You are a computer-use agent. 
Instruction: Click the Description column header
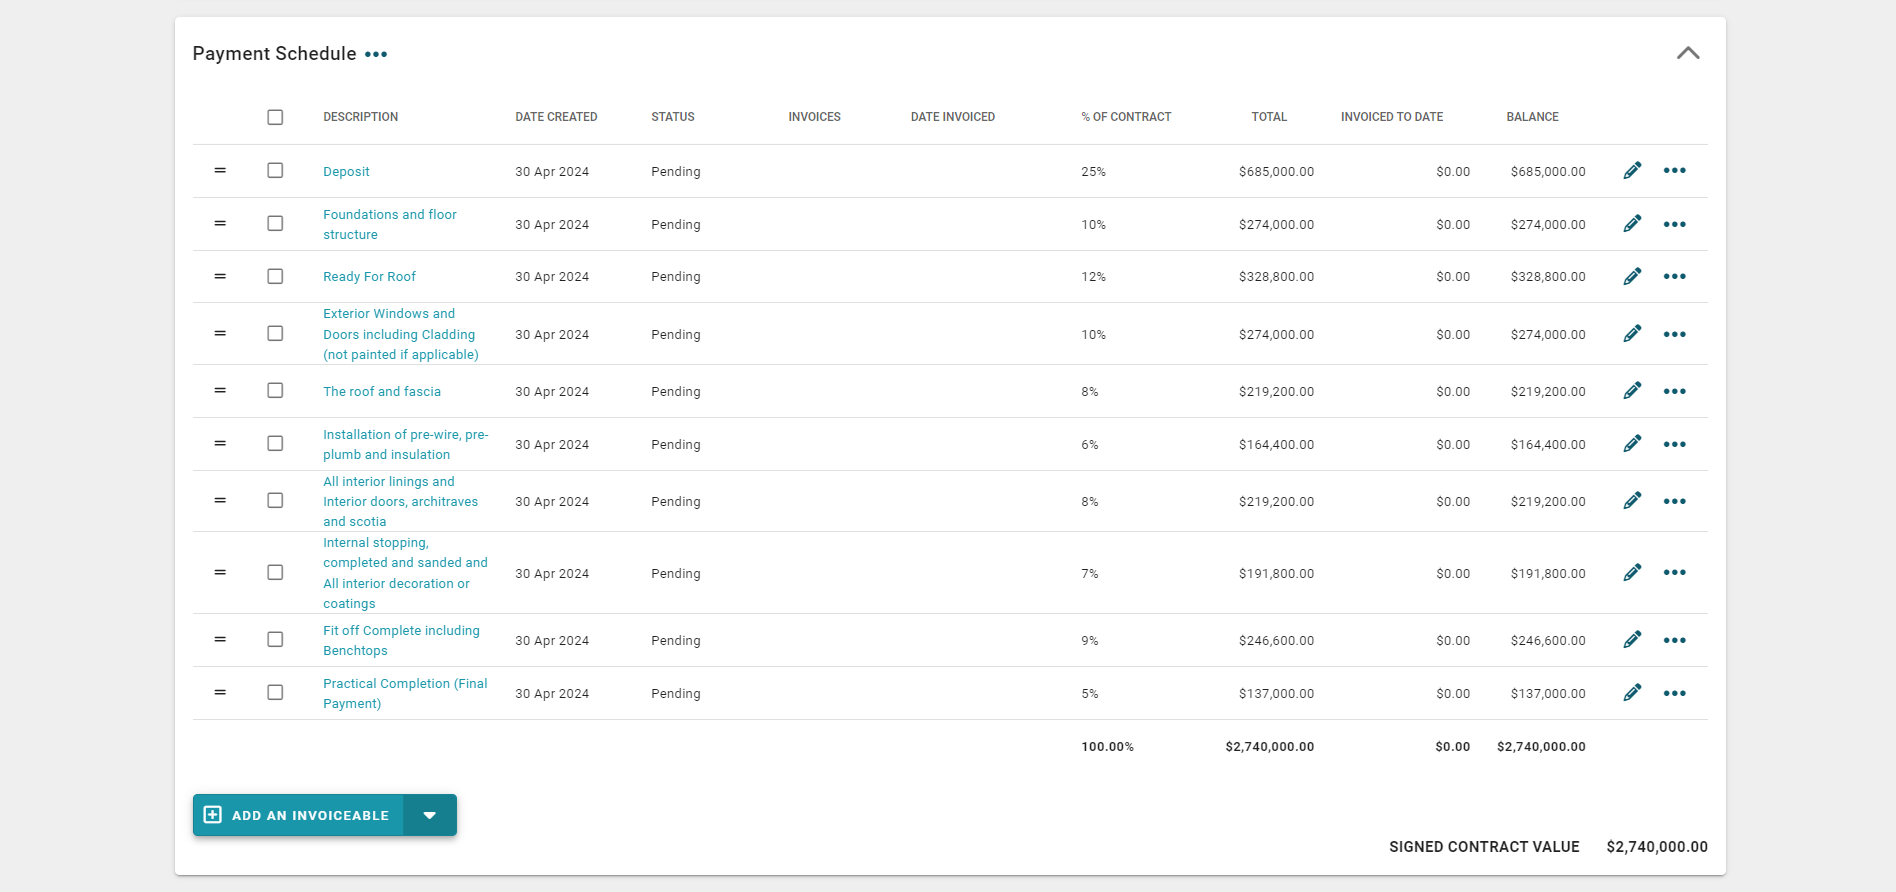tap(360, 117)
